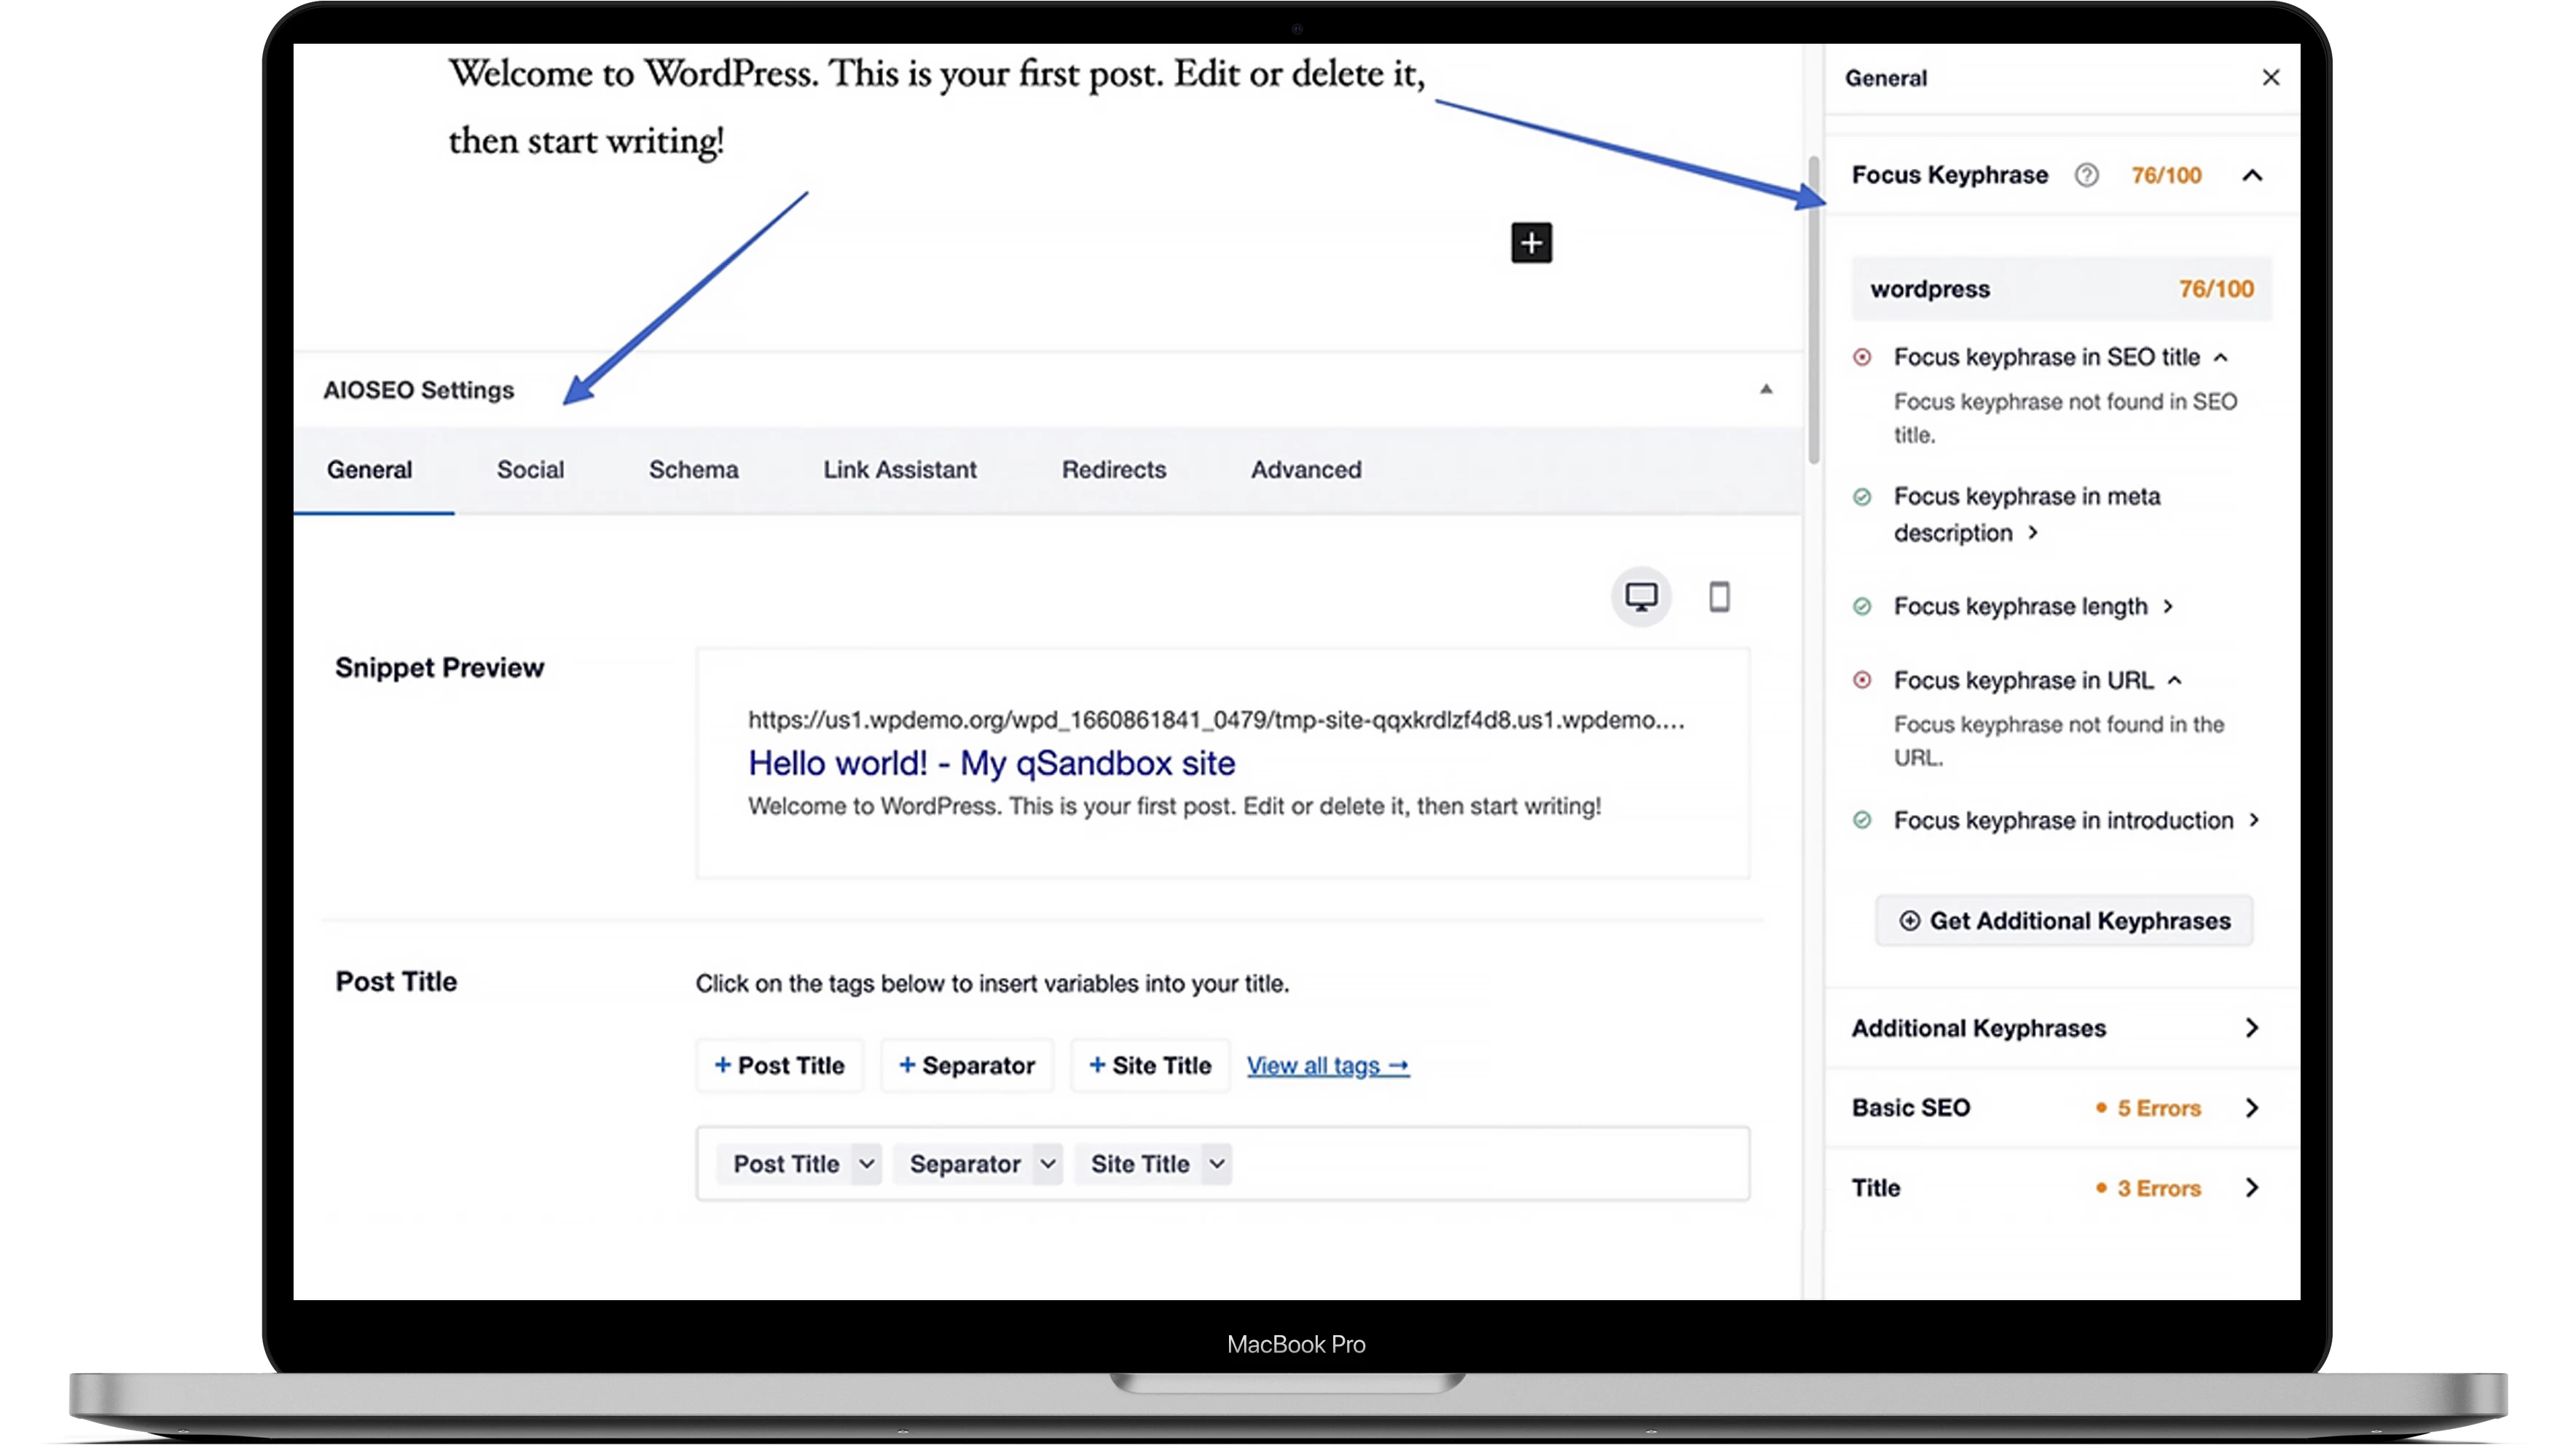The width and height of the screenshot is (2576, 1448).
Task: Collapse Focus keyphrase in SEO title
Action: click(x=2220, y=357)
